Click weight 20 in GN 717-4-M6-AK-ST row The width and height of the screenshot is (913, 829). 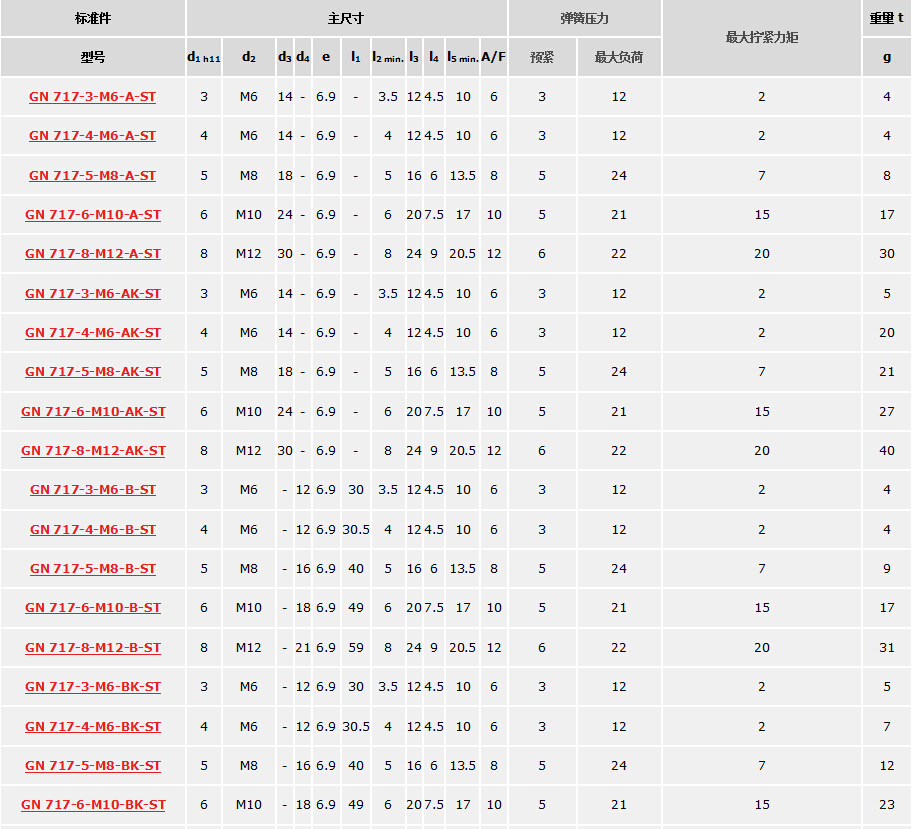click(x=887, y=332)
